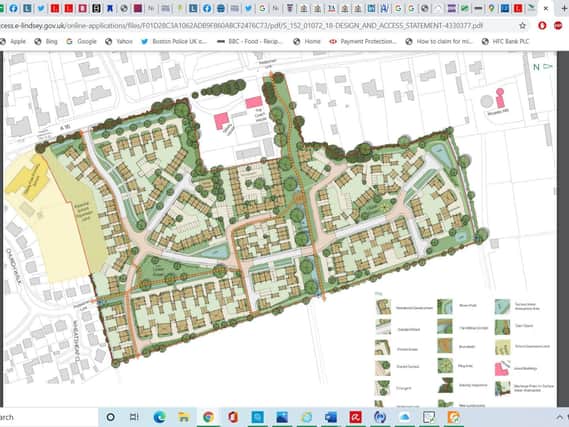Open a new browser tab with plus button
569x427 pixels.
564,8
